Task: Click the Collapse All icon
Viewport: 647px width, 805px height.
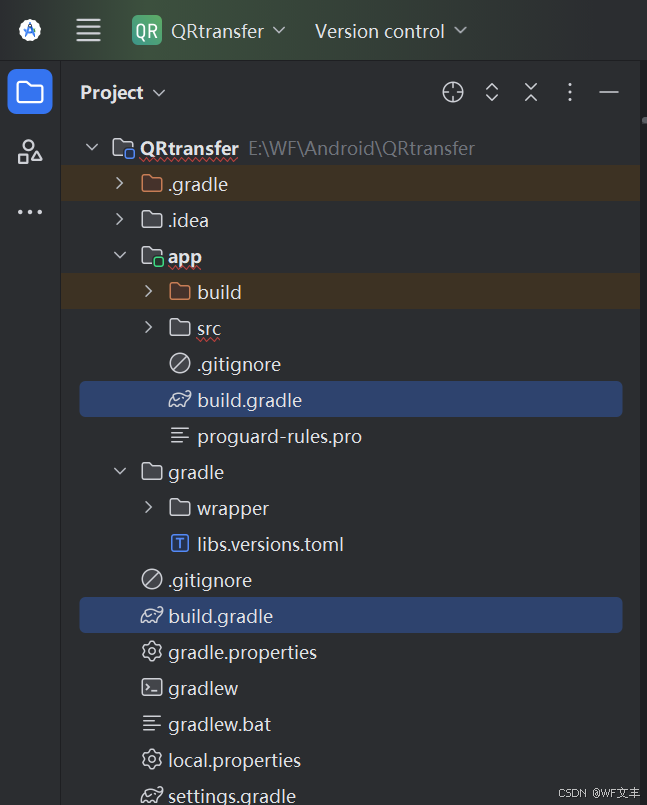Action: tap(531, 93)
